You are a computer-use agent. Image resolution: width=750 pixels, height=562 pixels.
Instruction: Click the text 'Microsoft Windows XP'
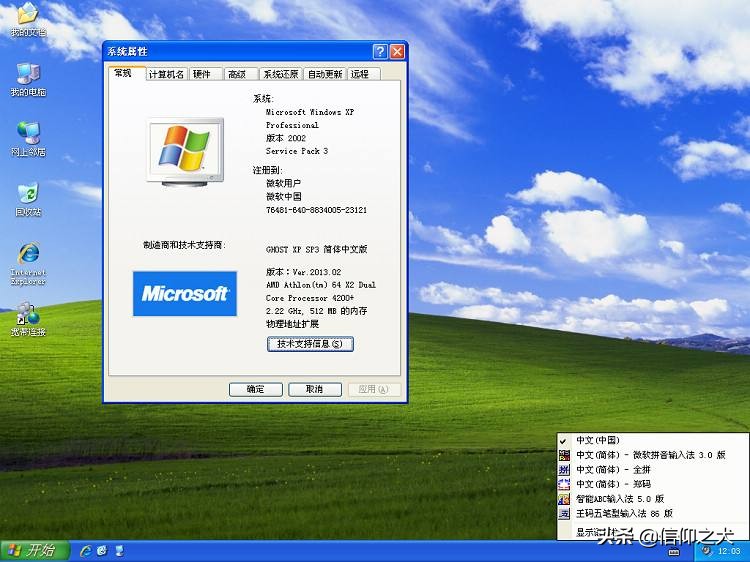pos(310,112)
